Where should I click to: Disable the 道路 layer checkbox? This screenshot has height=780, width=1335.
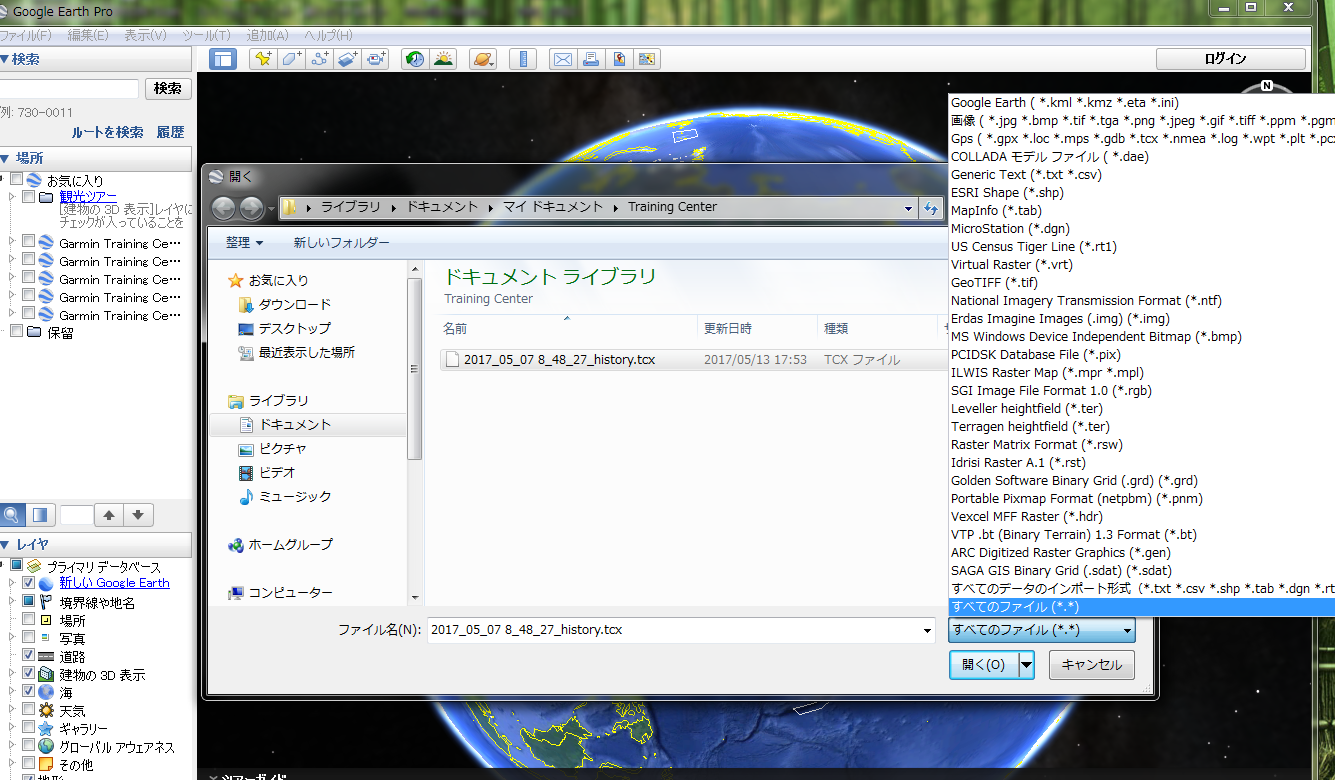(x=28, y=656)
